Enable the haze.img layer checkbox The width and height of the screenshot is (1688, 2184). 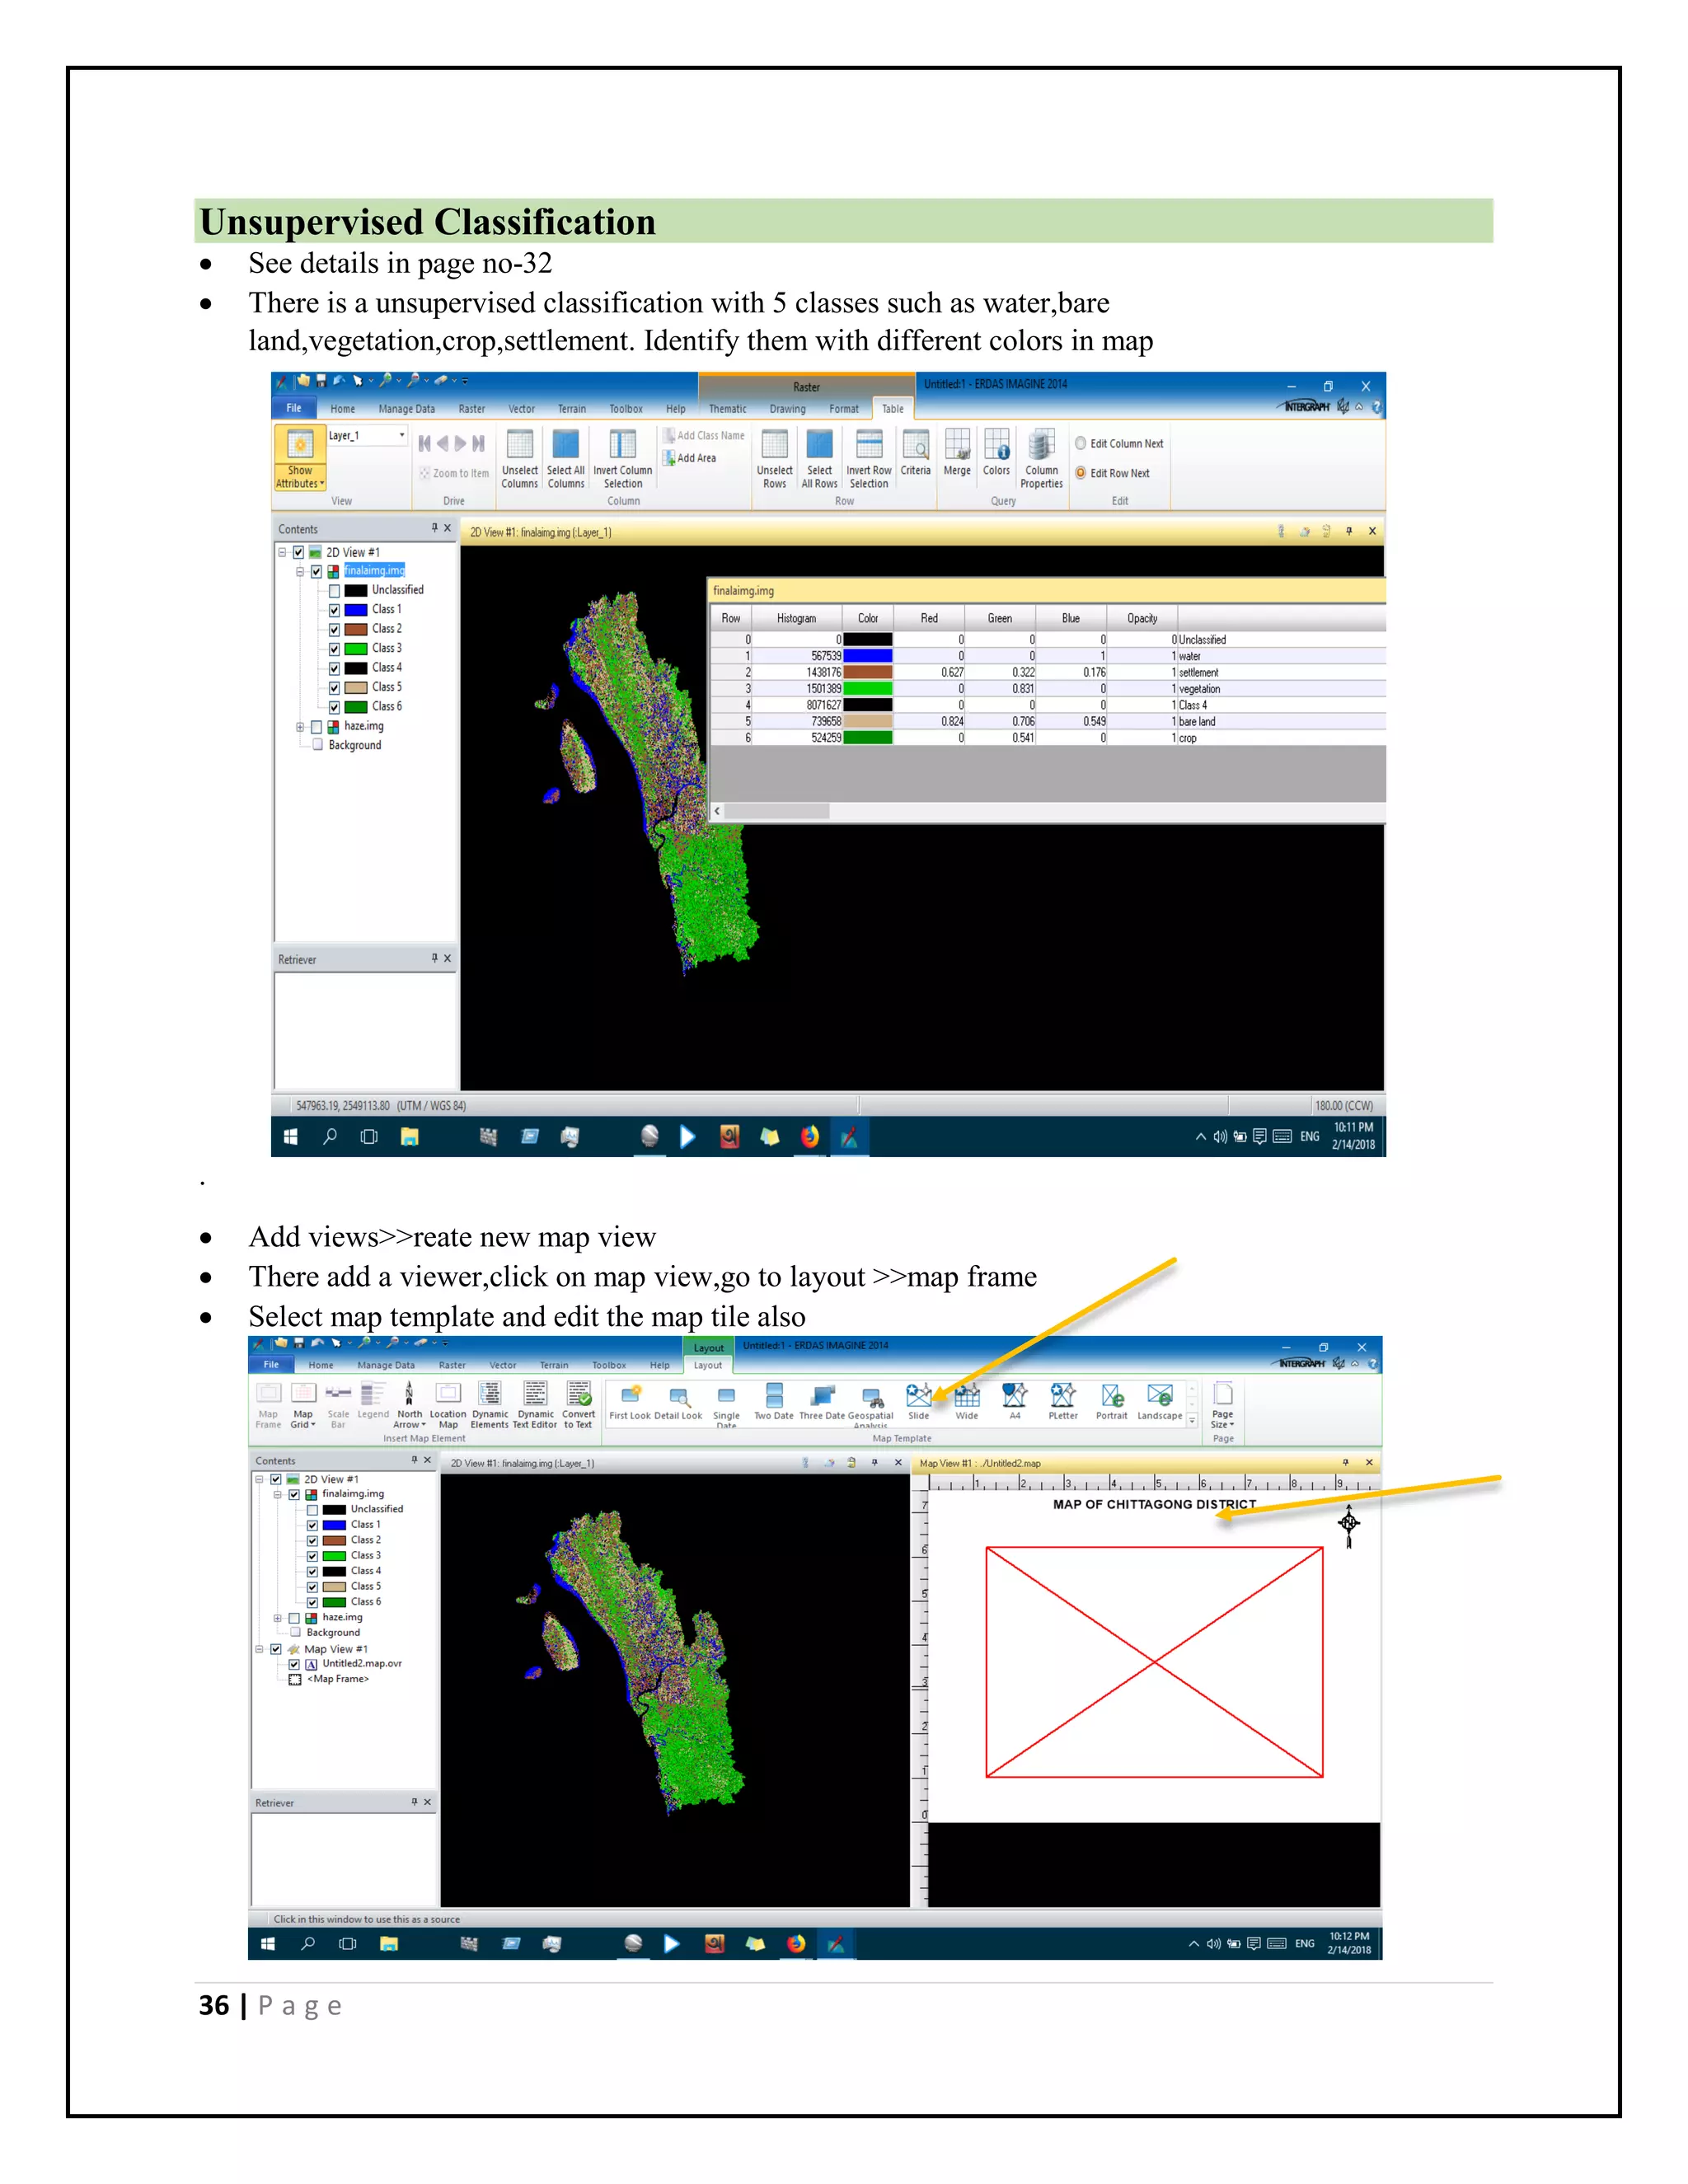317,727
